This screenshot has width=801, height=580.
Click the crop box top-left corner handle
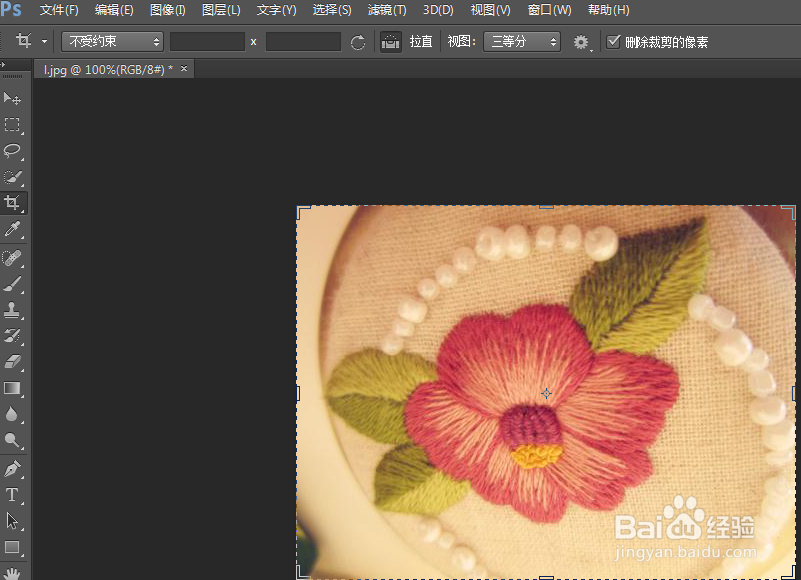(303, 212)
